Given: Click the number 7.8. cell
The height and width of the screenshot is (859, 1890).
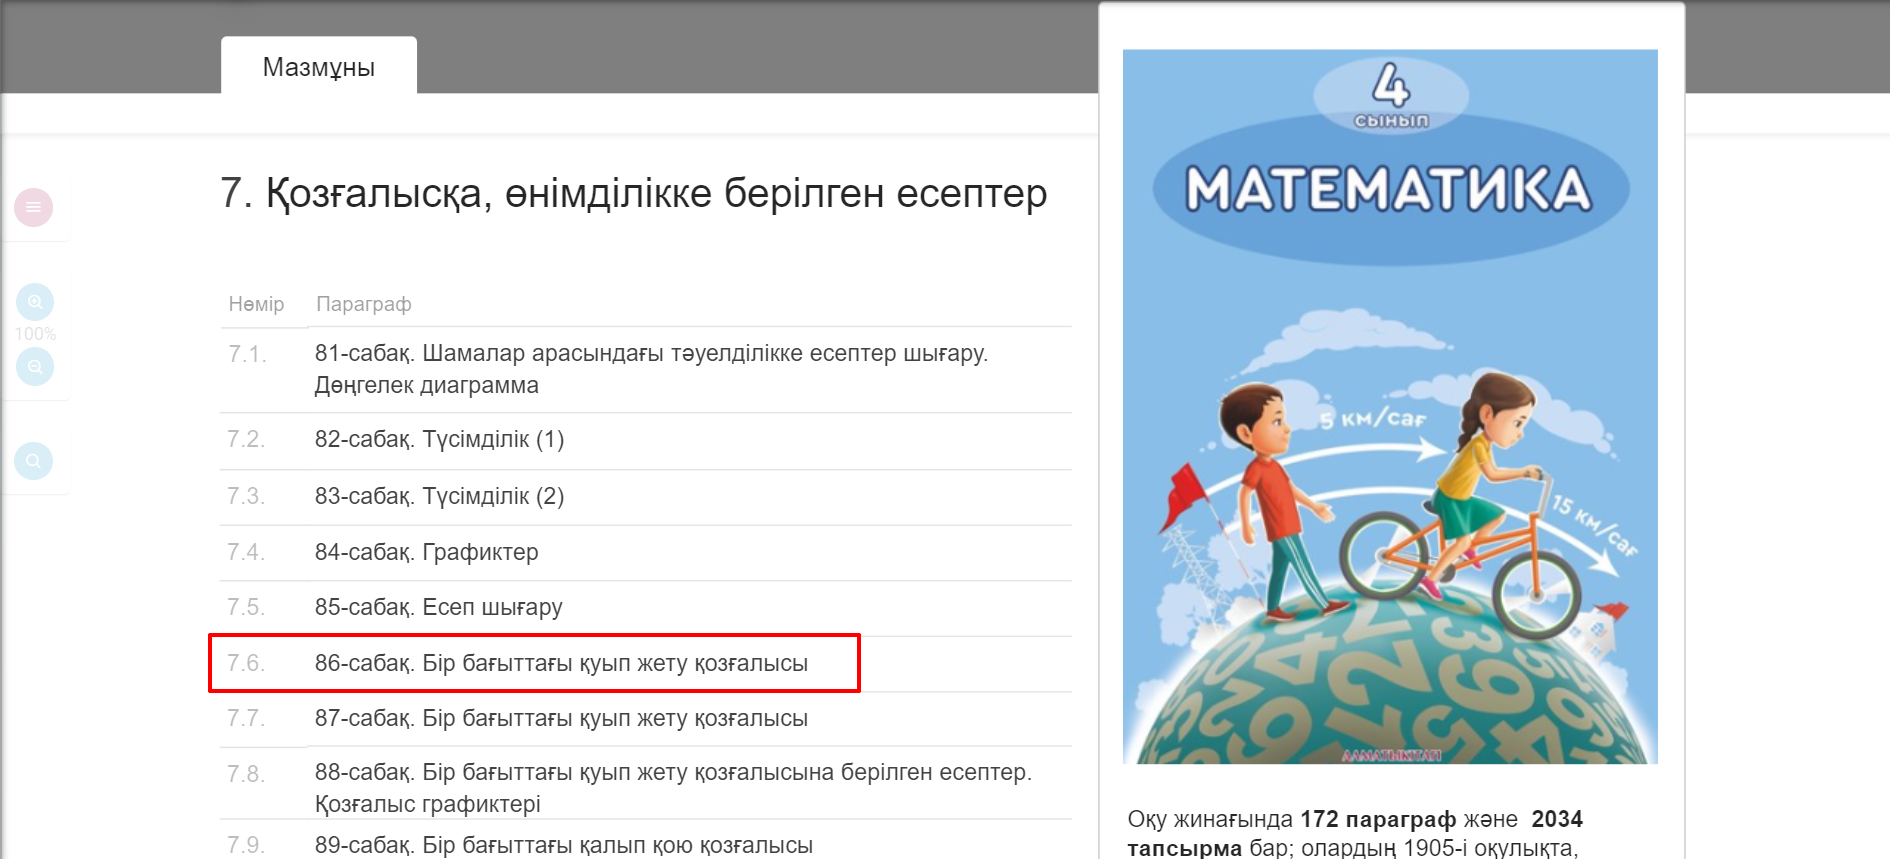Looking at the screenshot, I should coord(246,774).
